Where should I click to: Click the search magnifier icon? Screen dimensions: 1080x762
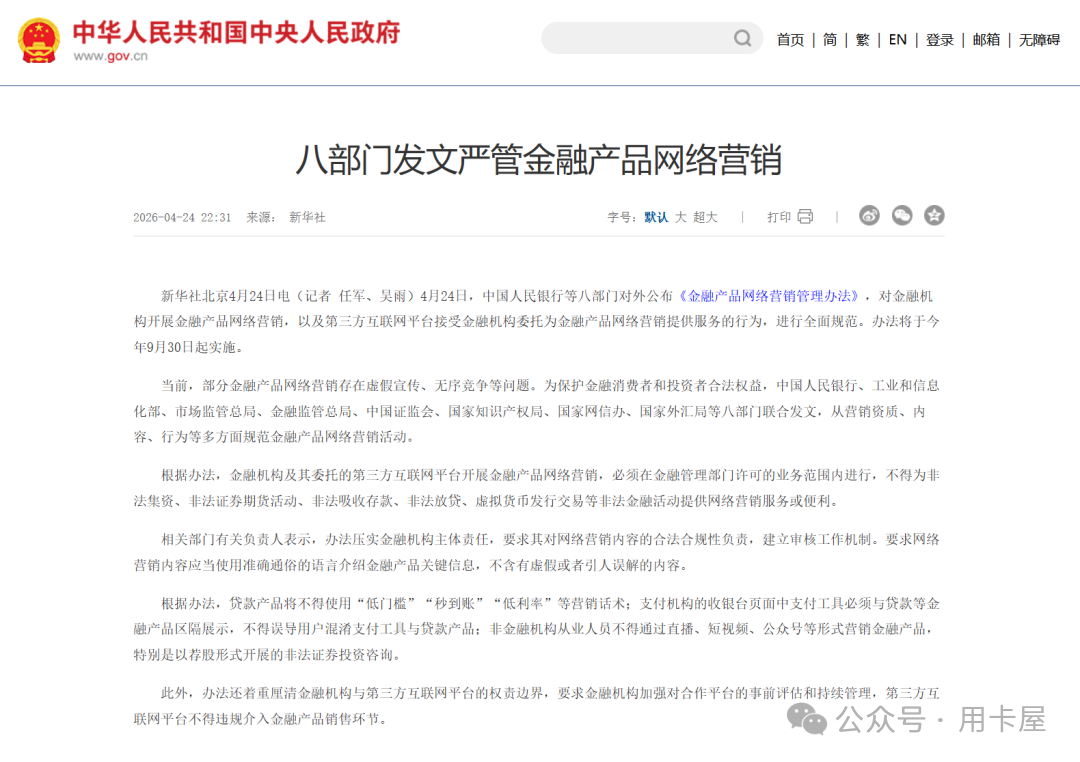[x=742, y=38]
